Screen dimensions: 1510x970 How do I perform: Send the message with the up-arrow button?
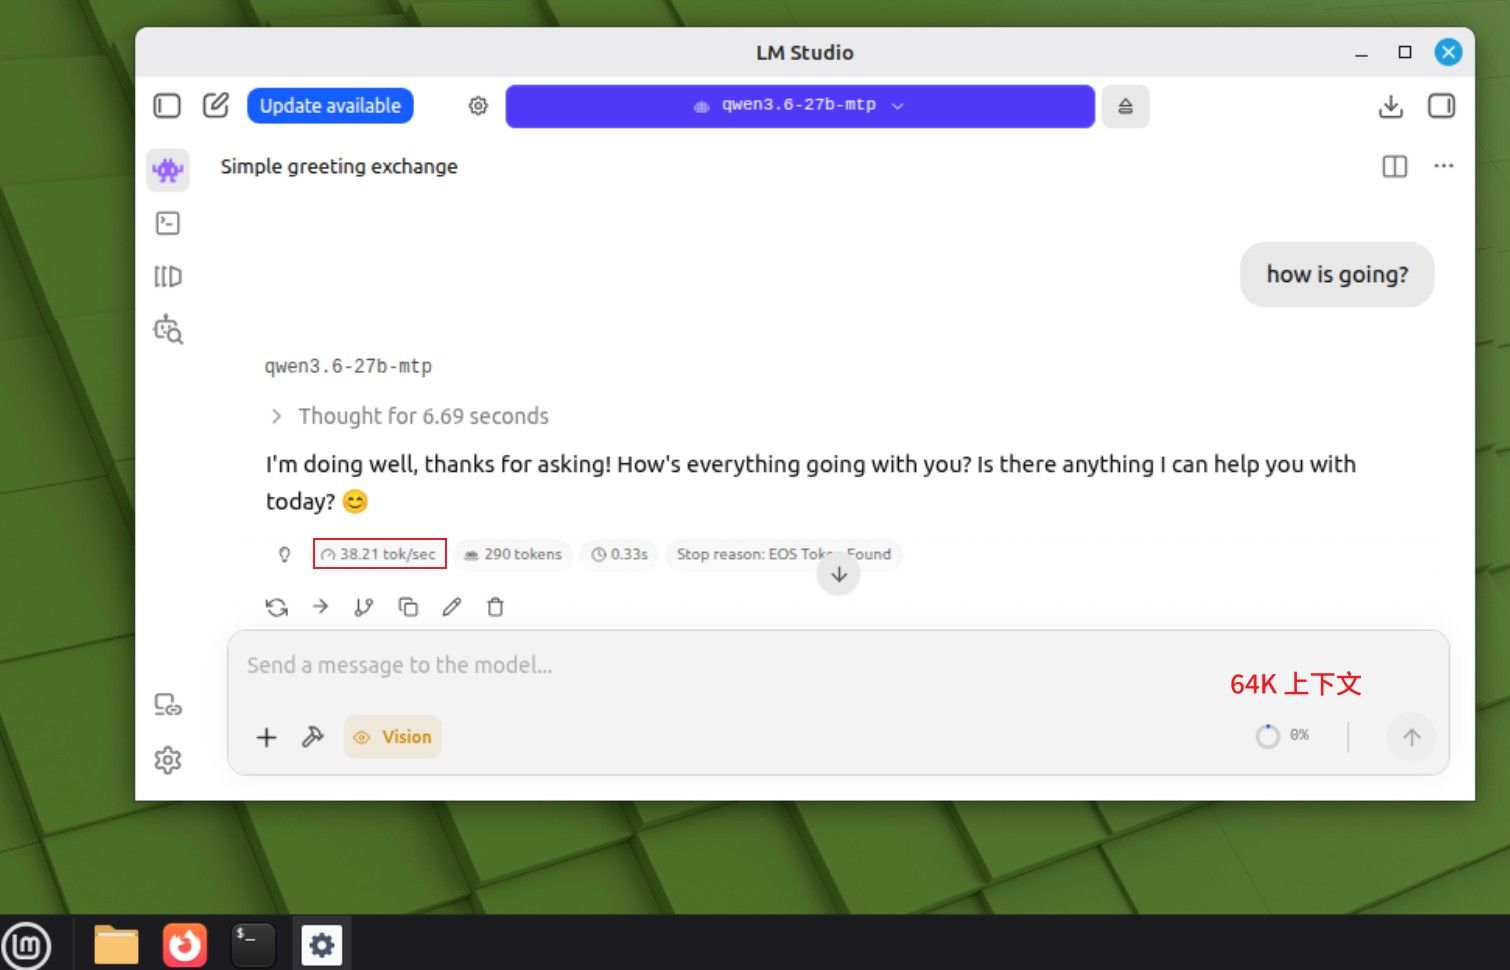1411,737
